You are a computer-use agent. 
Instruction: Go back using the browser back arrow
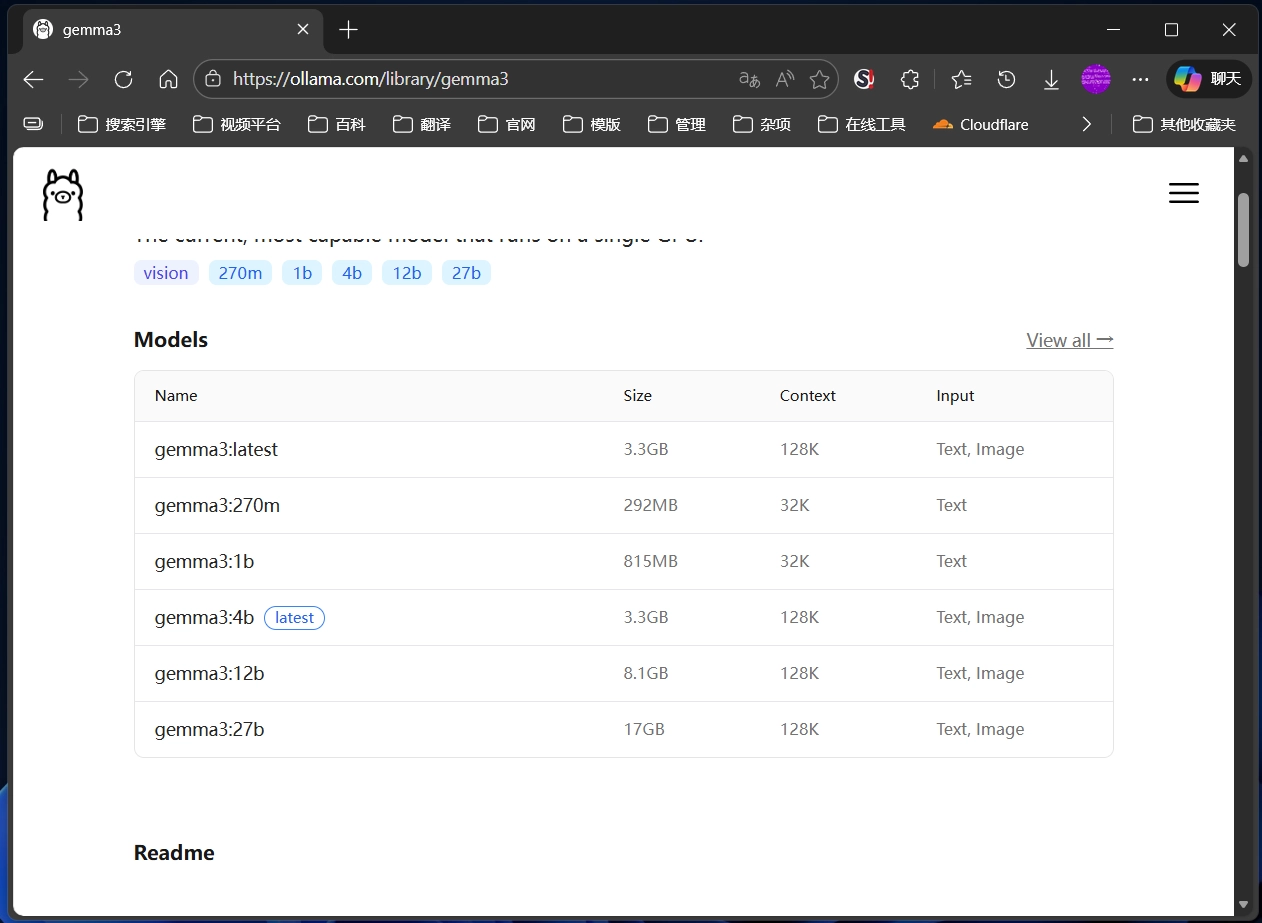click(x=33, y=79)
